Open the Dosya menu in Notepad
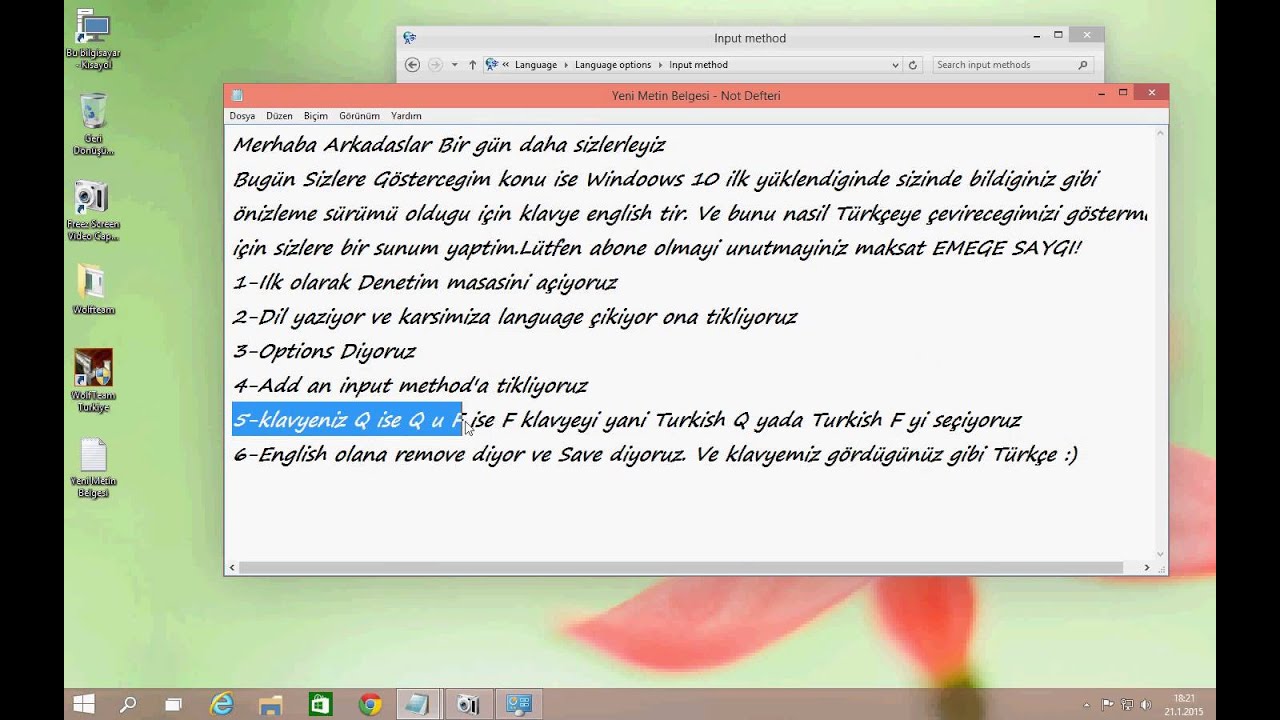 (242, 116)
